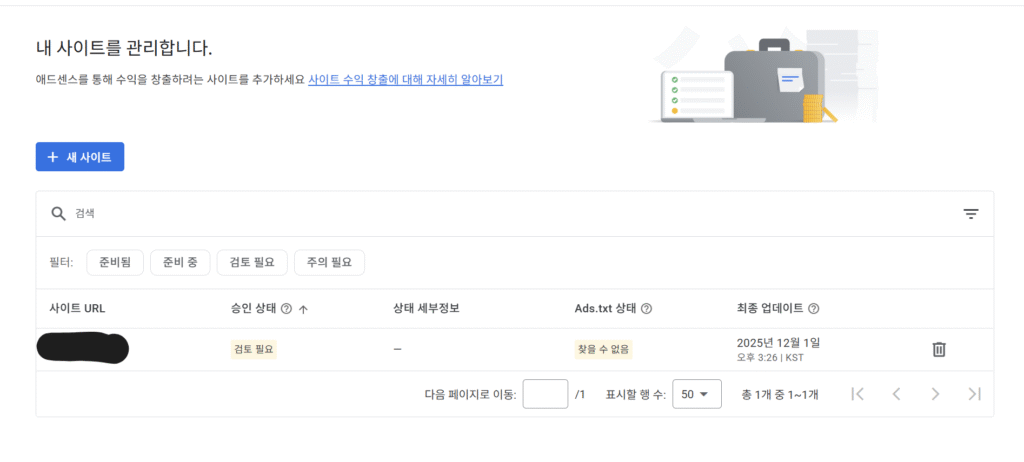The image size is (1024, 462).
Task: Click the page number input box
Action: (545, 394)
